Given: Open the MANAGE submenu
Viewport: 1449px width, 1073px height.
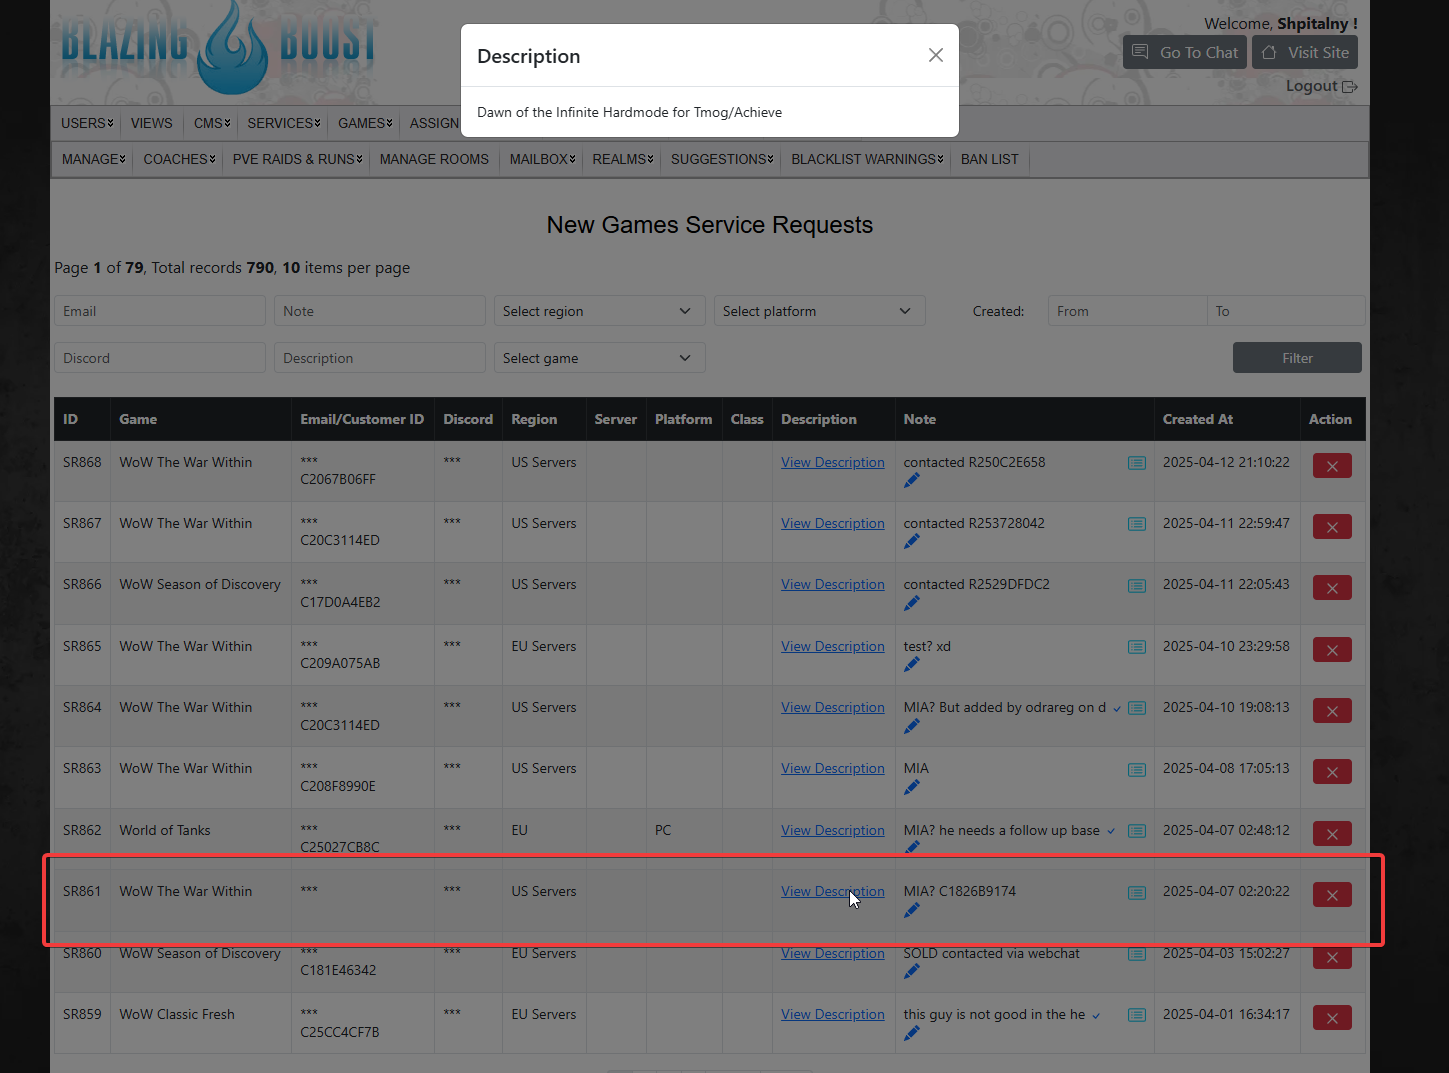Looking at the screenshot, I should (93, 159).
